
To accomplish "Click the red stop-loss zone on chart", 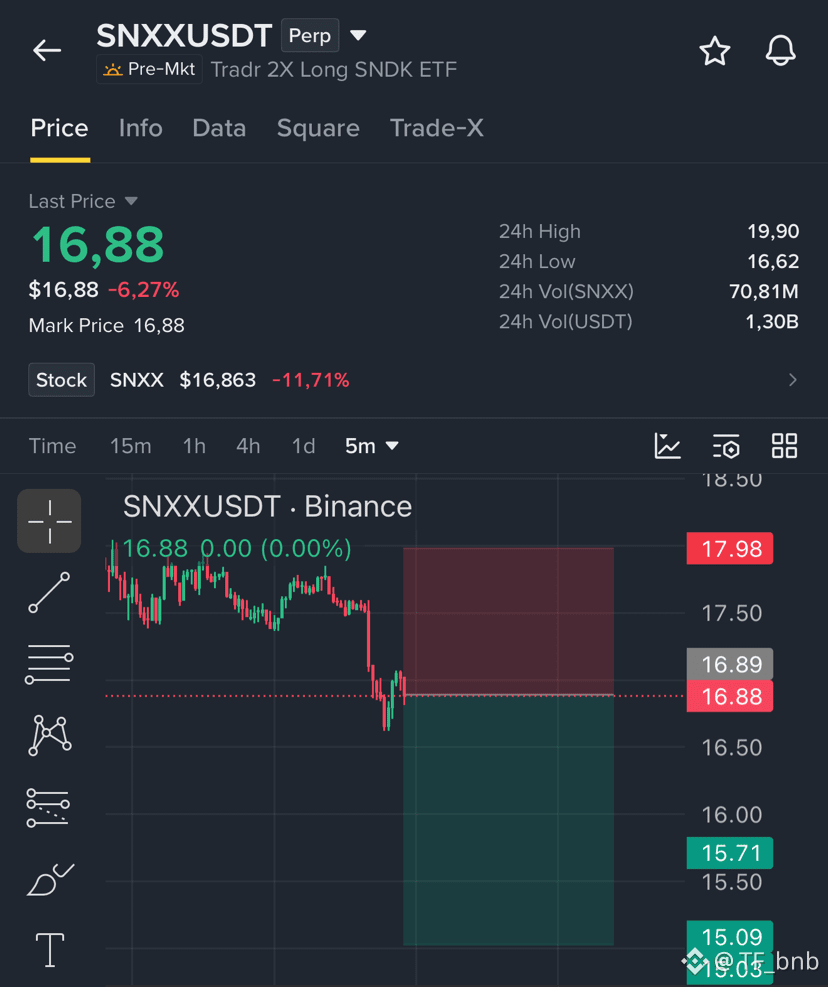I will [508, 621].
